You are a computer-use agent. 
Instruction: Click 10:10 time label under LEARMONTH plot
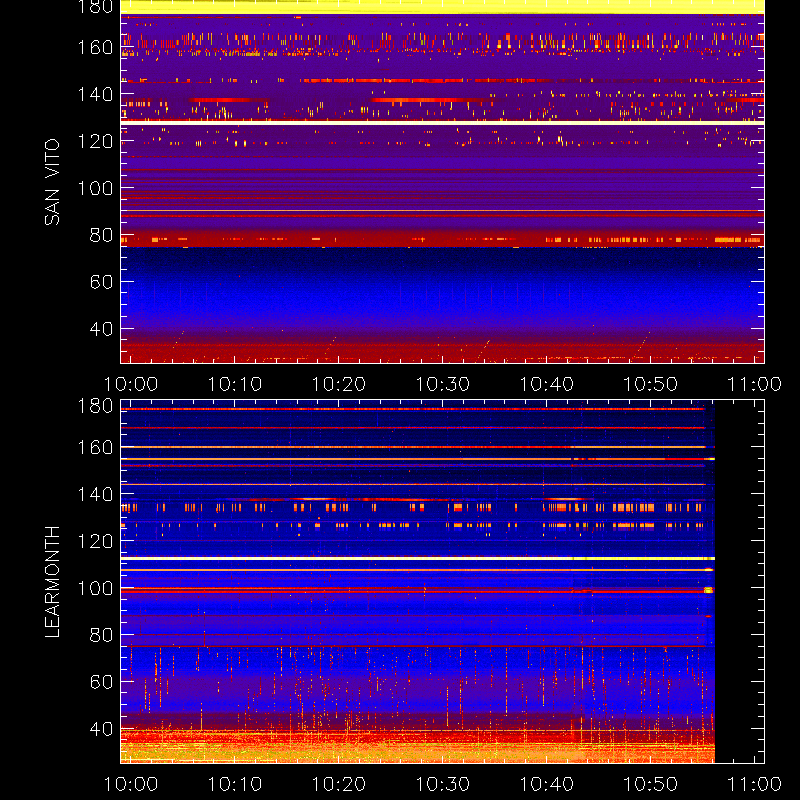[235, 784]
